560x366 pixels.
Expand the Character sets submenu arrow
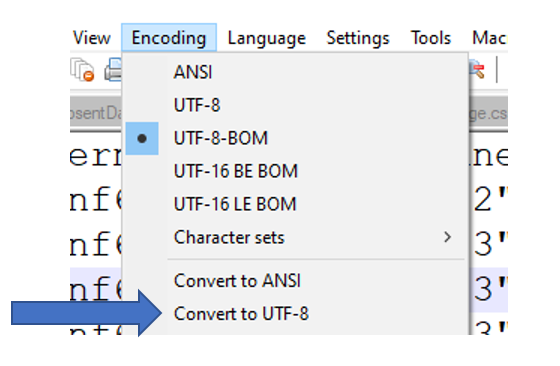tap(447, 237)
